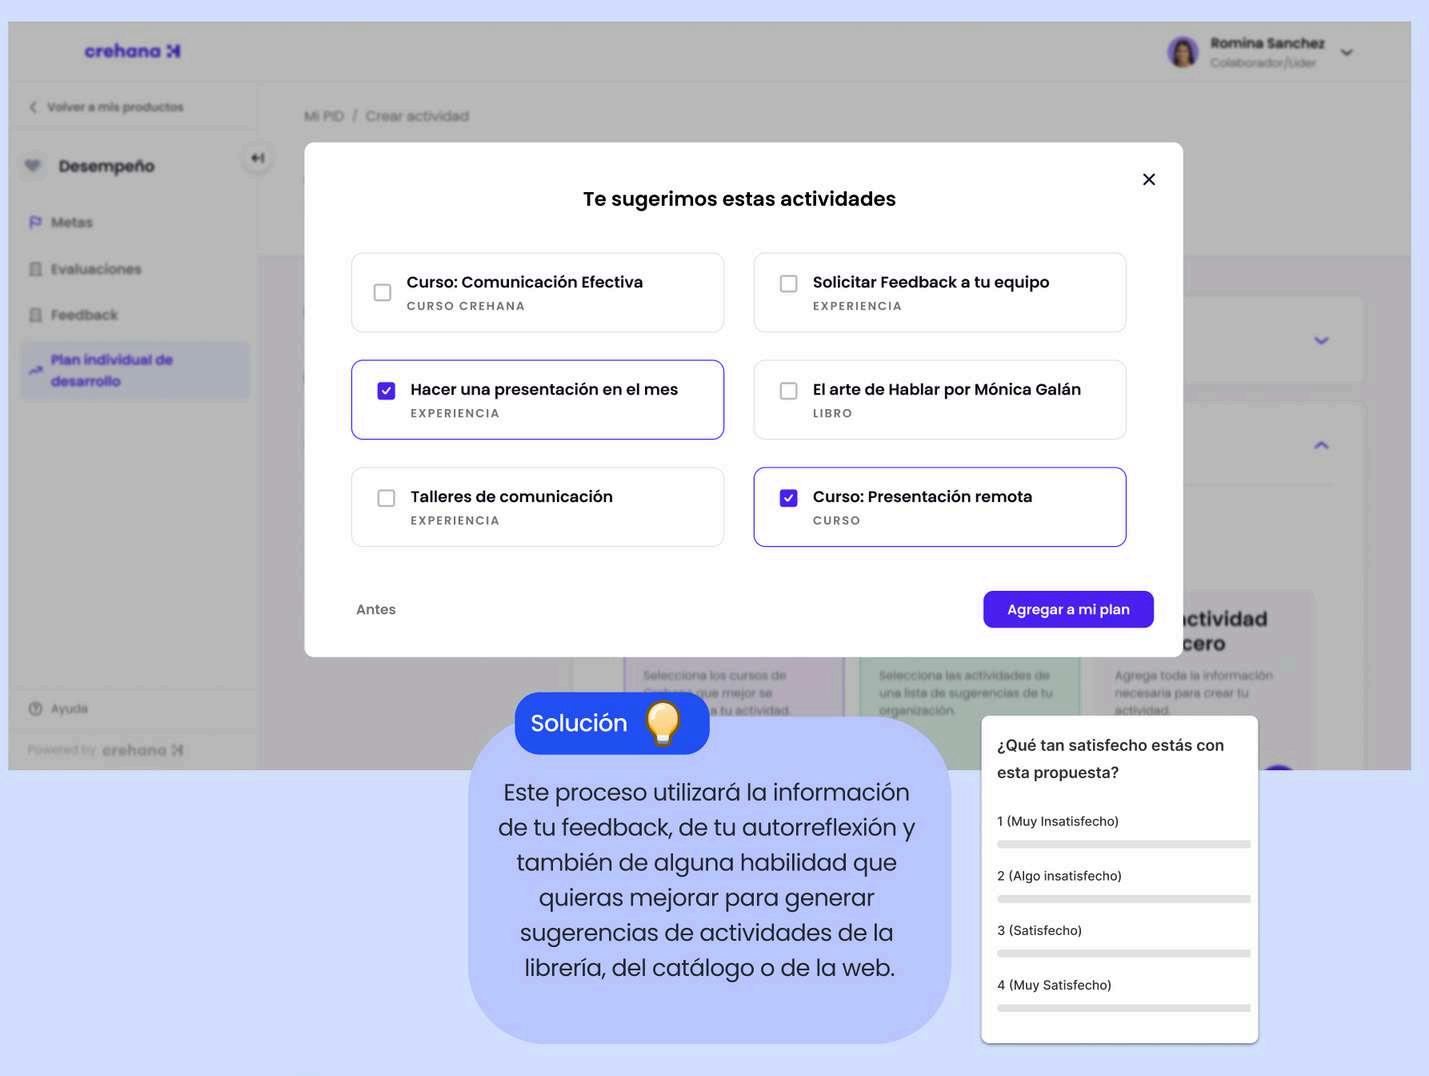This screenshot has height=1076, width=1429.
Task: Go back via Volver a mis productos
Action: pos(115,107)
